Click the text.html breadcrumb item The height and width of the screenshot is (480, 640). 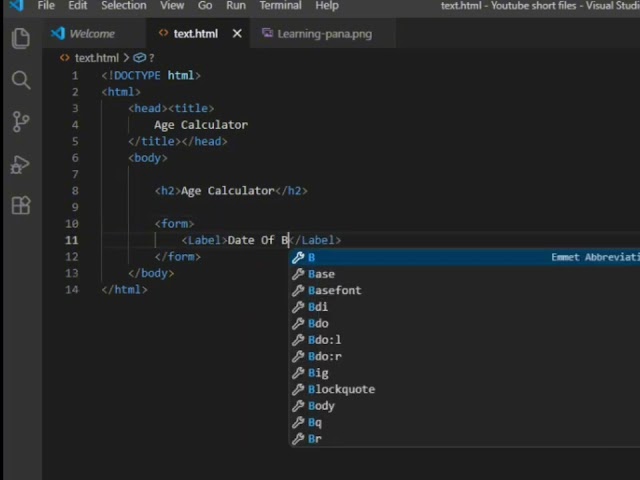point(97,58)
